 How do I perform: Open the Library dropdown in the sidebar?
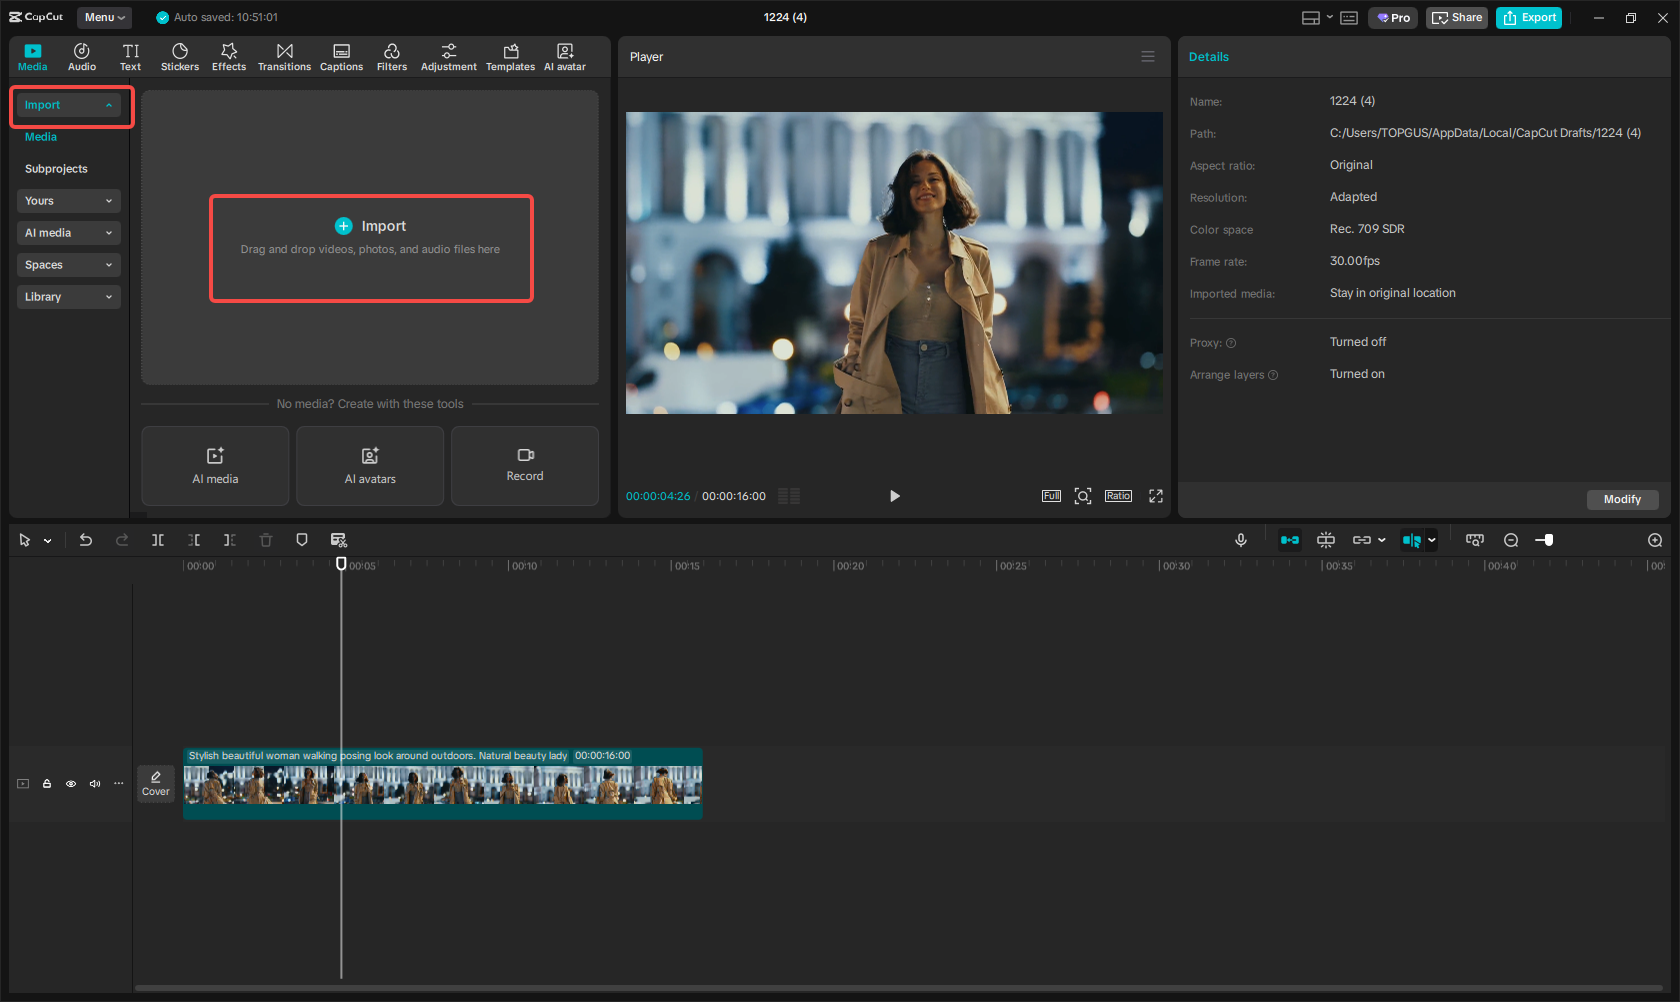click(68, 296)
